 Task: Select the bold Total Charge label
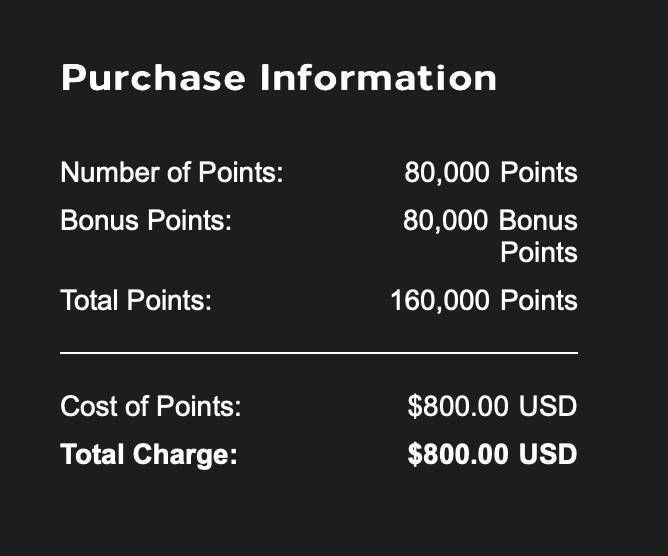[x=149, y=454]
